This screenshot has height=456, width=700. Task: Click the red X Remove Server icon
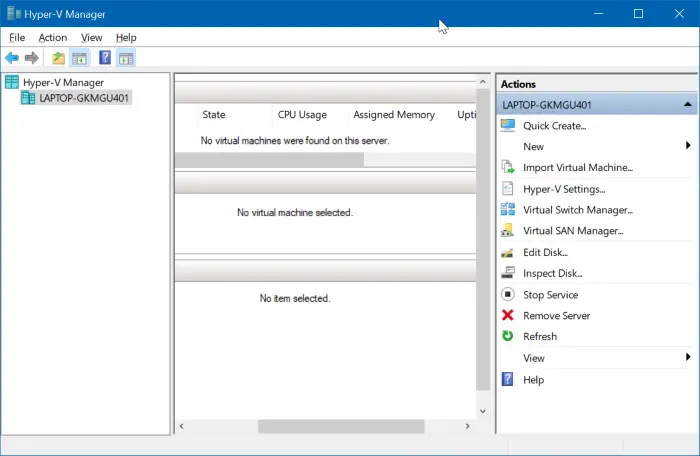coord(508,315)
